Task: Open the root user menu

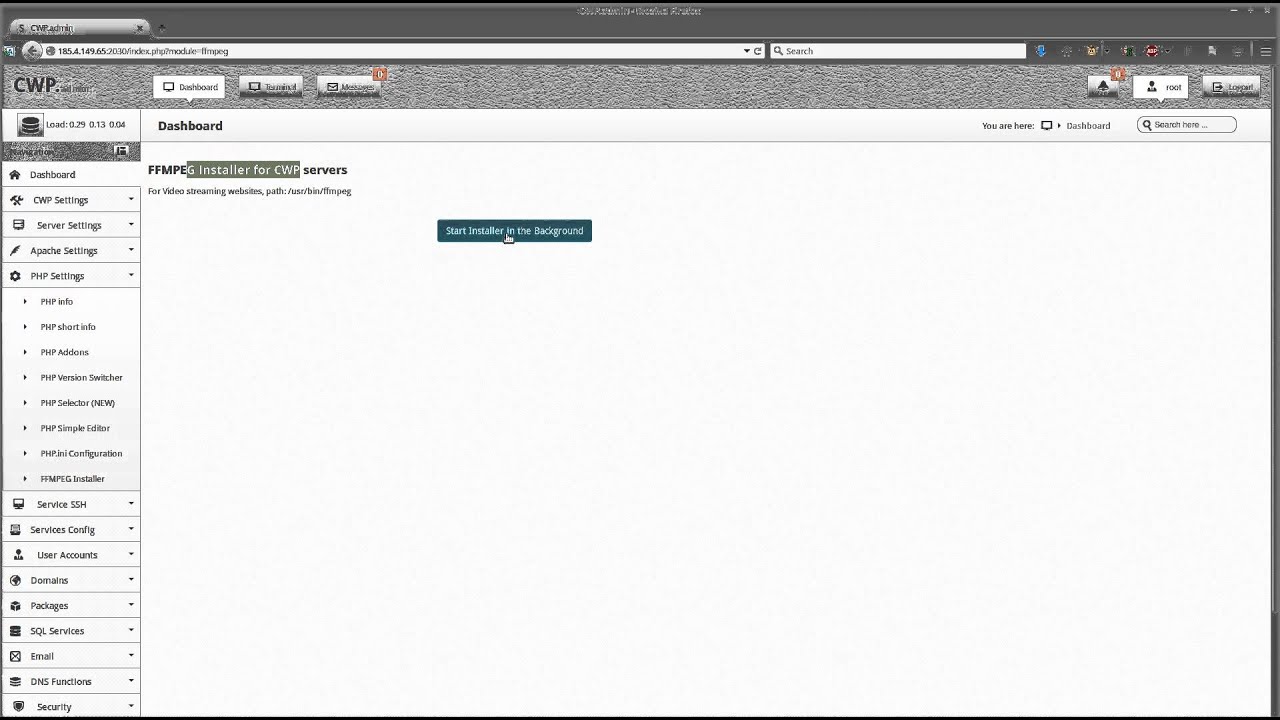Action: 1161,87
